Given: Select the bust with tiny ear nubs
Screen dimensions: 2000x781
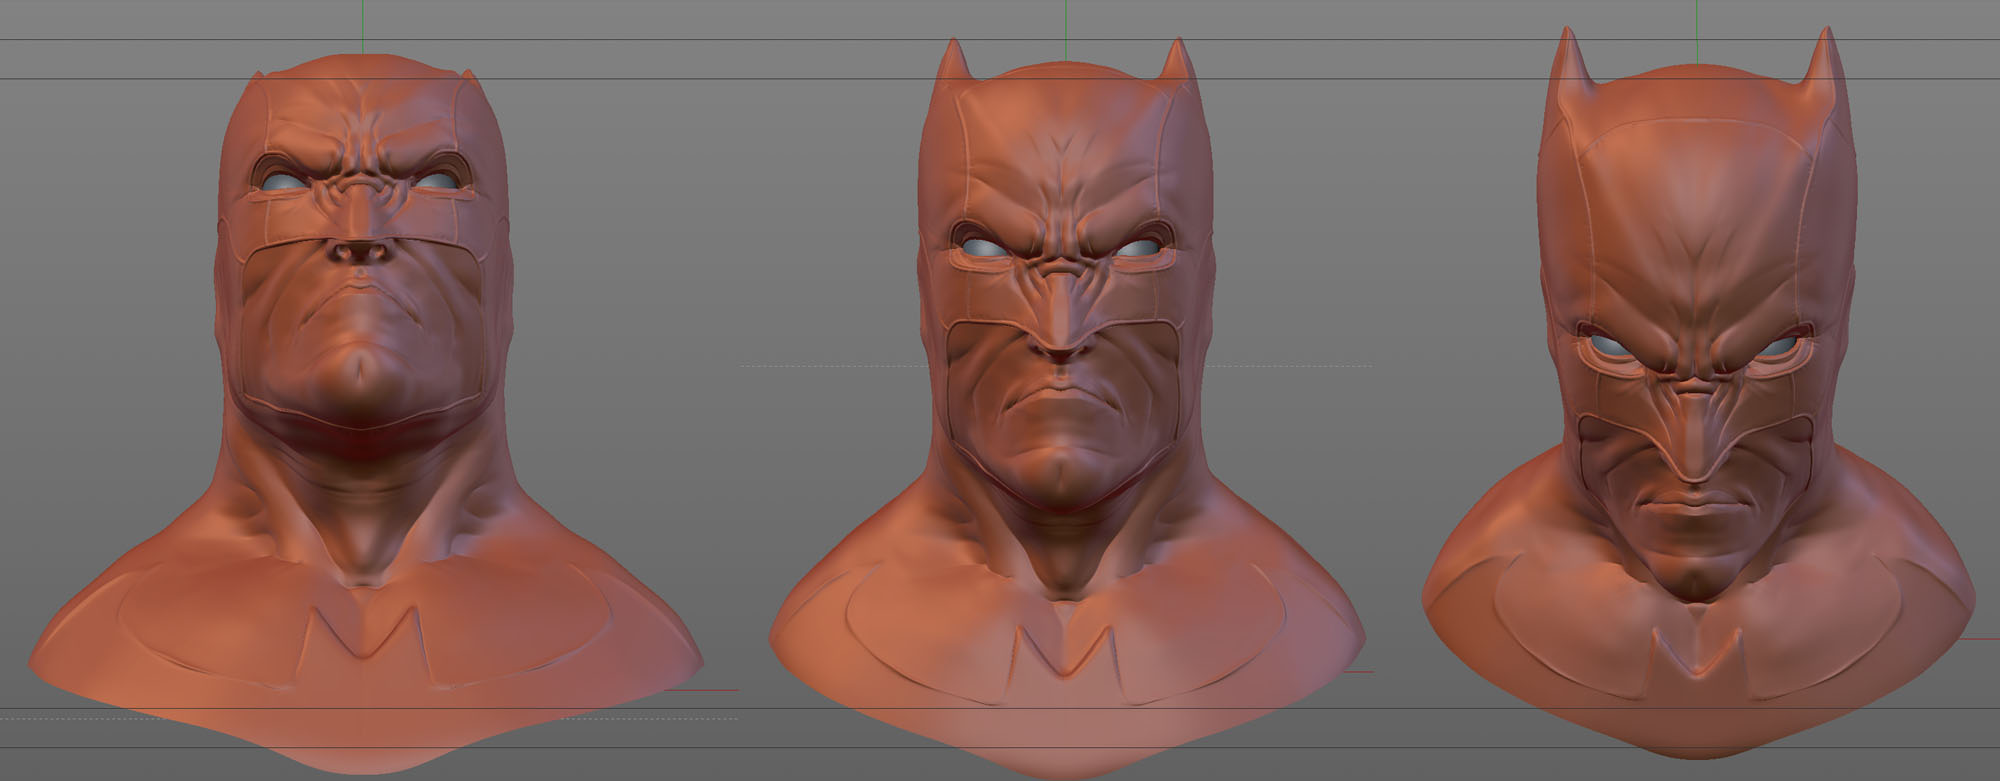Looking at the screenshot, I should click(x=365, y=415).
